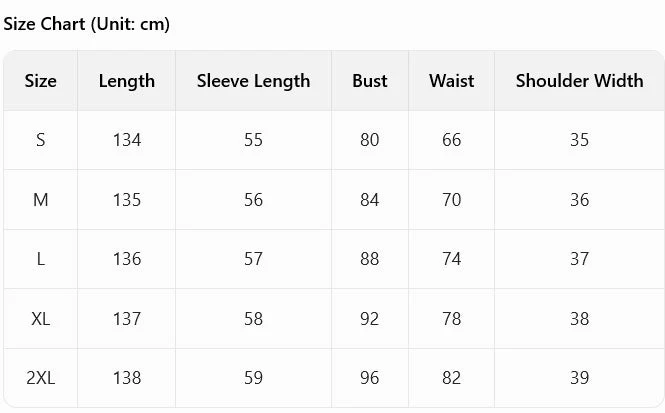Click the Bust column header

point(369,81)
